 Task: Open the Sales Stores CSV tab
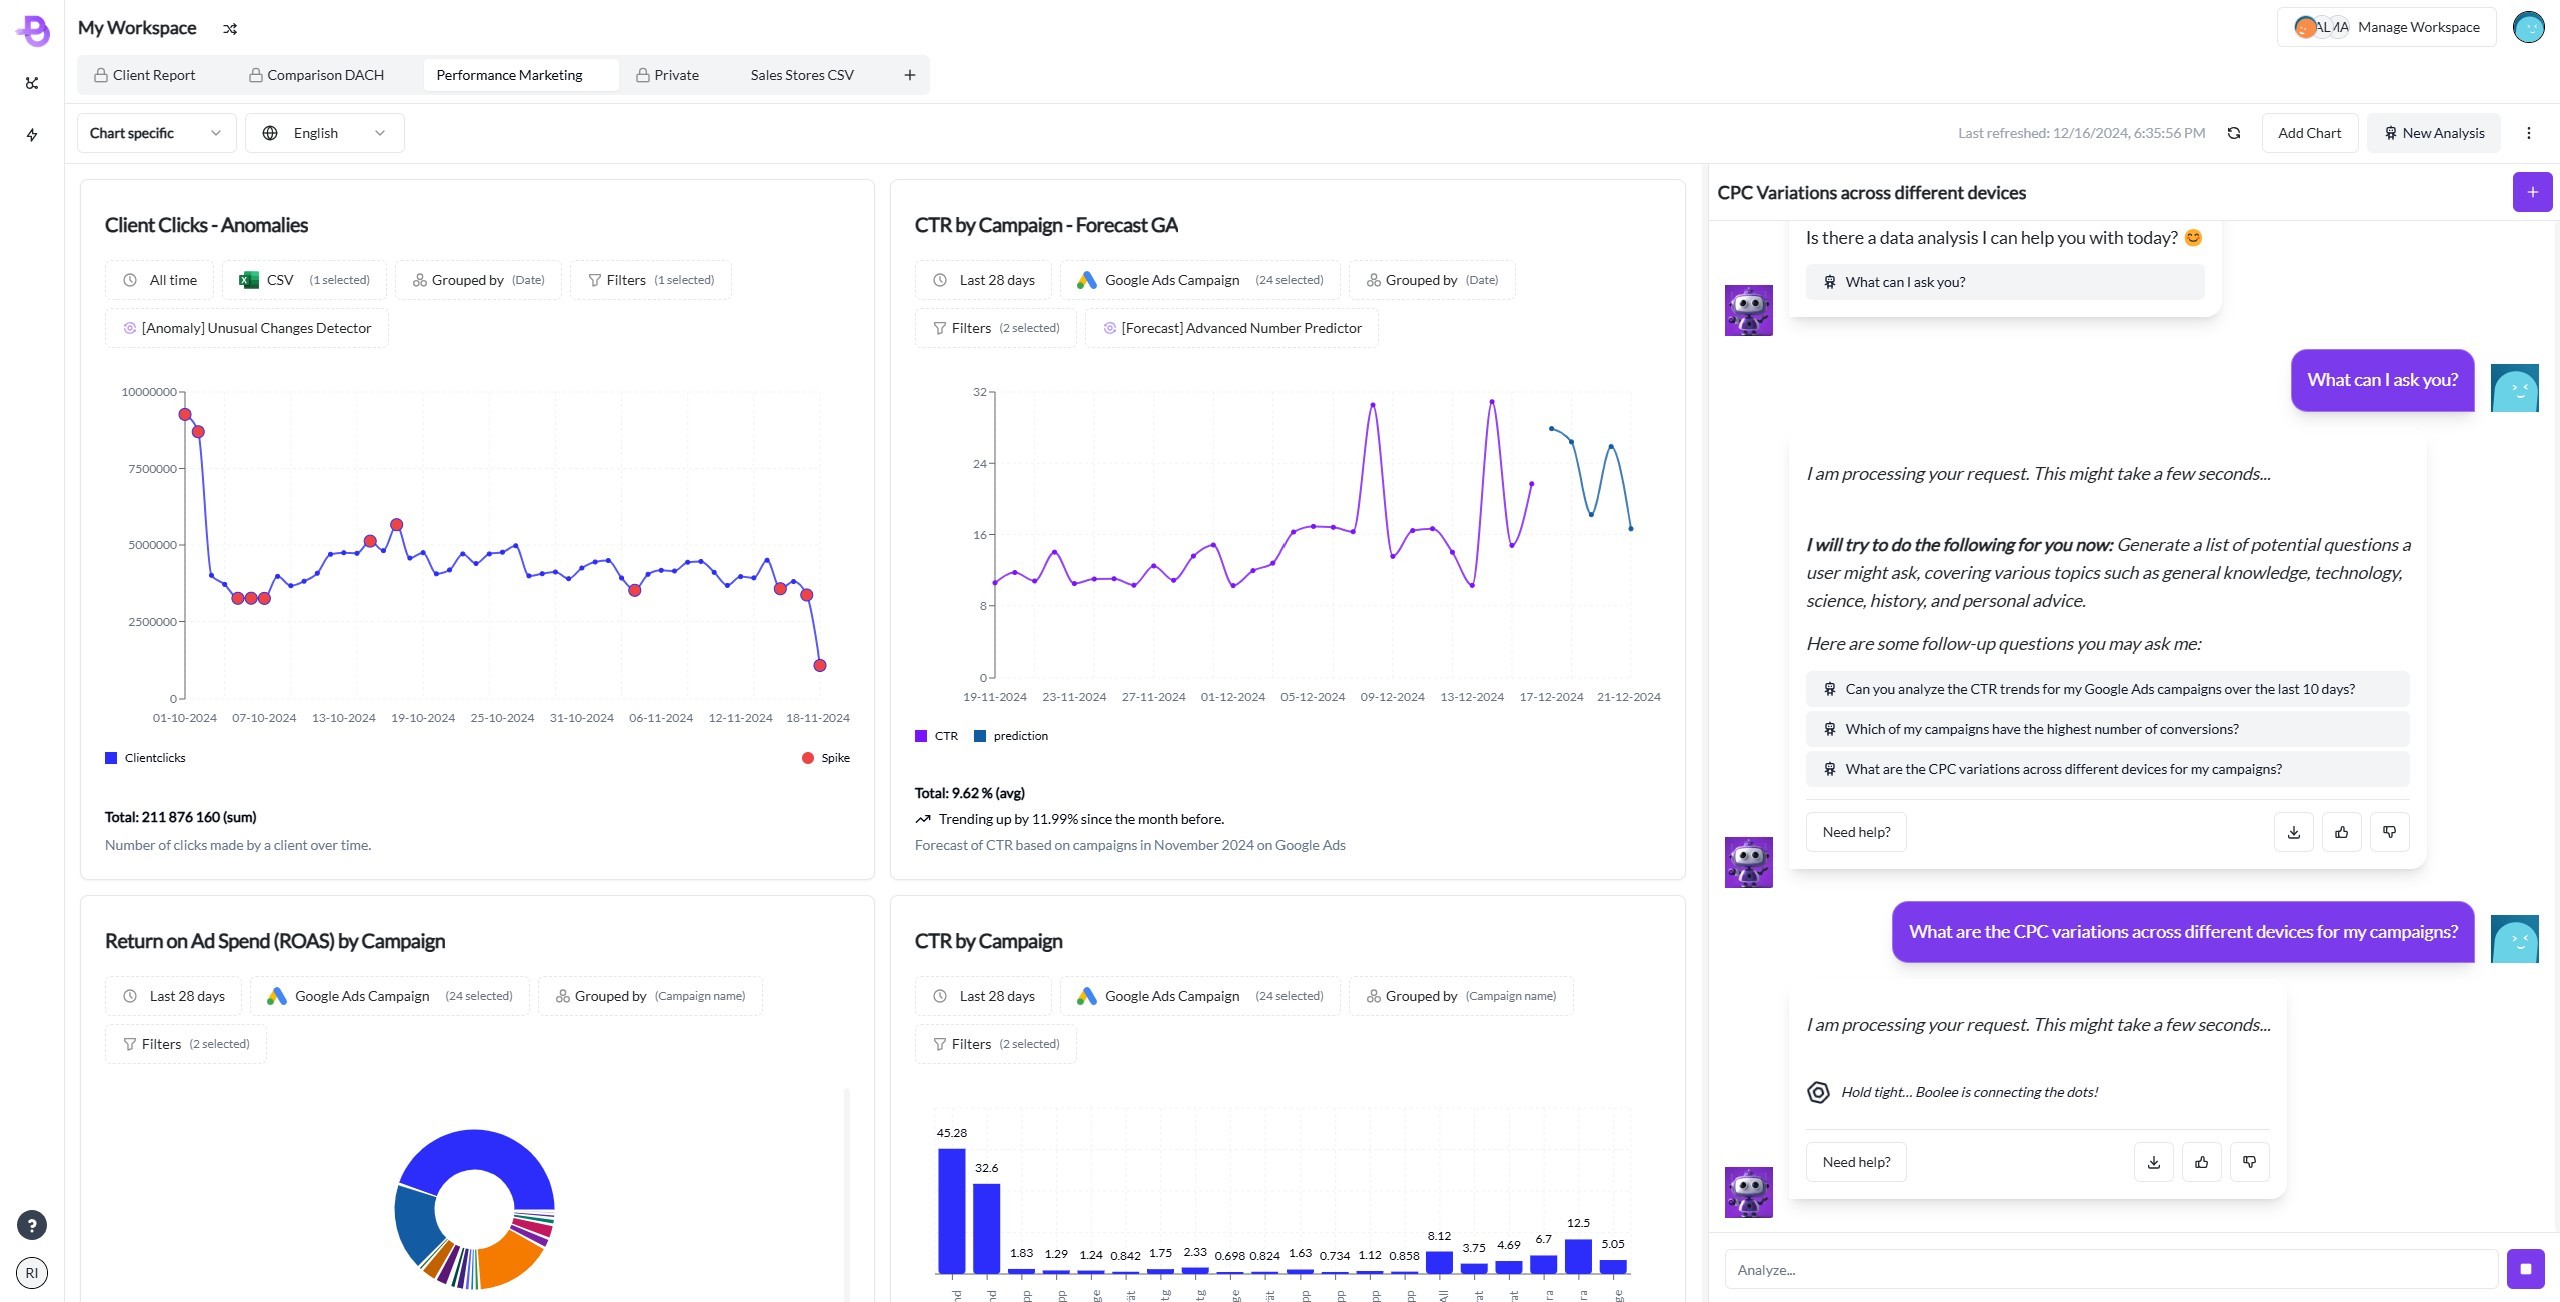coord(801,74)
